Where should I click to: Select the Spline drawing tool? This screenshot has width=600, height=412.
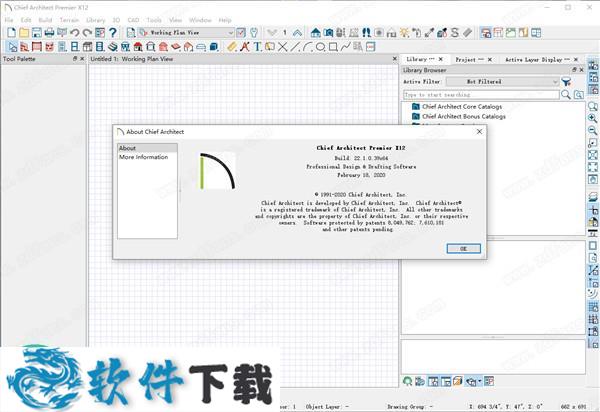346,47
